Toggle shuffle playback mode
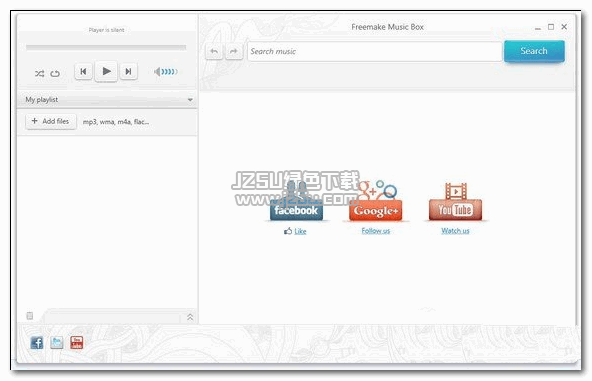Screen dimensions: 592x381 39,73
